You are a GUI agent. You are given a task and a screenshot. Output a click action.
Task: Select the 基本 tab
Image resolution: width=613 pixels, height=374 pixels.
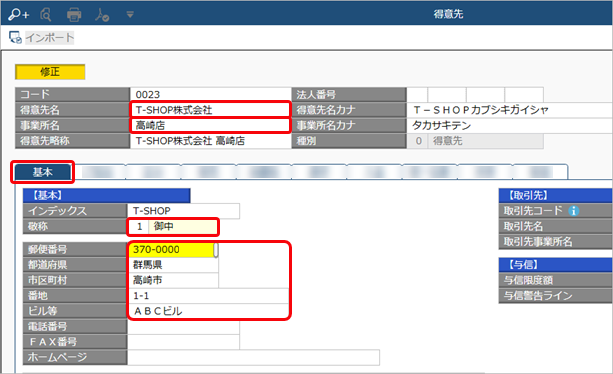pyautogui.click(x=43, y=172)
